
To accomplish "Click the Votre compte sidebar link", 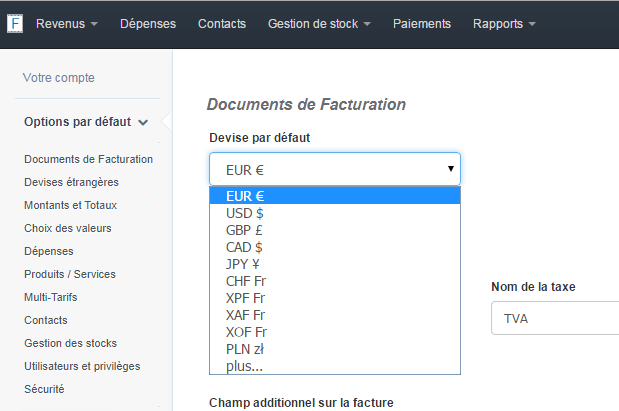I will point(58,78).
